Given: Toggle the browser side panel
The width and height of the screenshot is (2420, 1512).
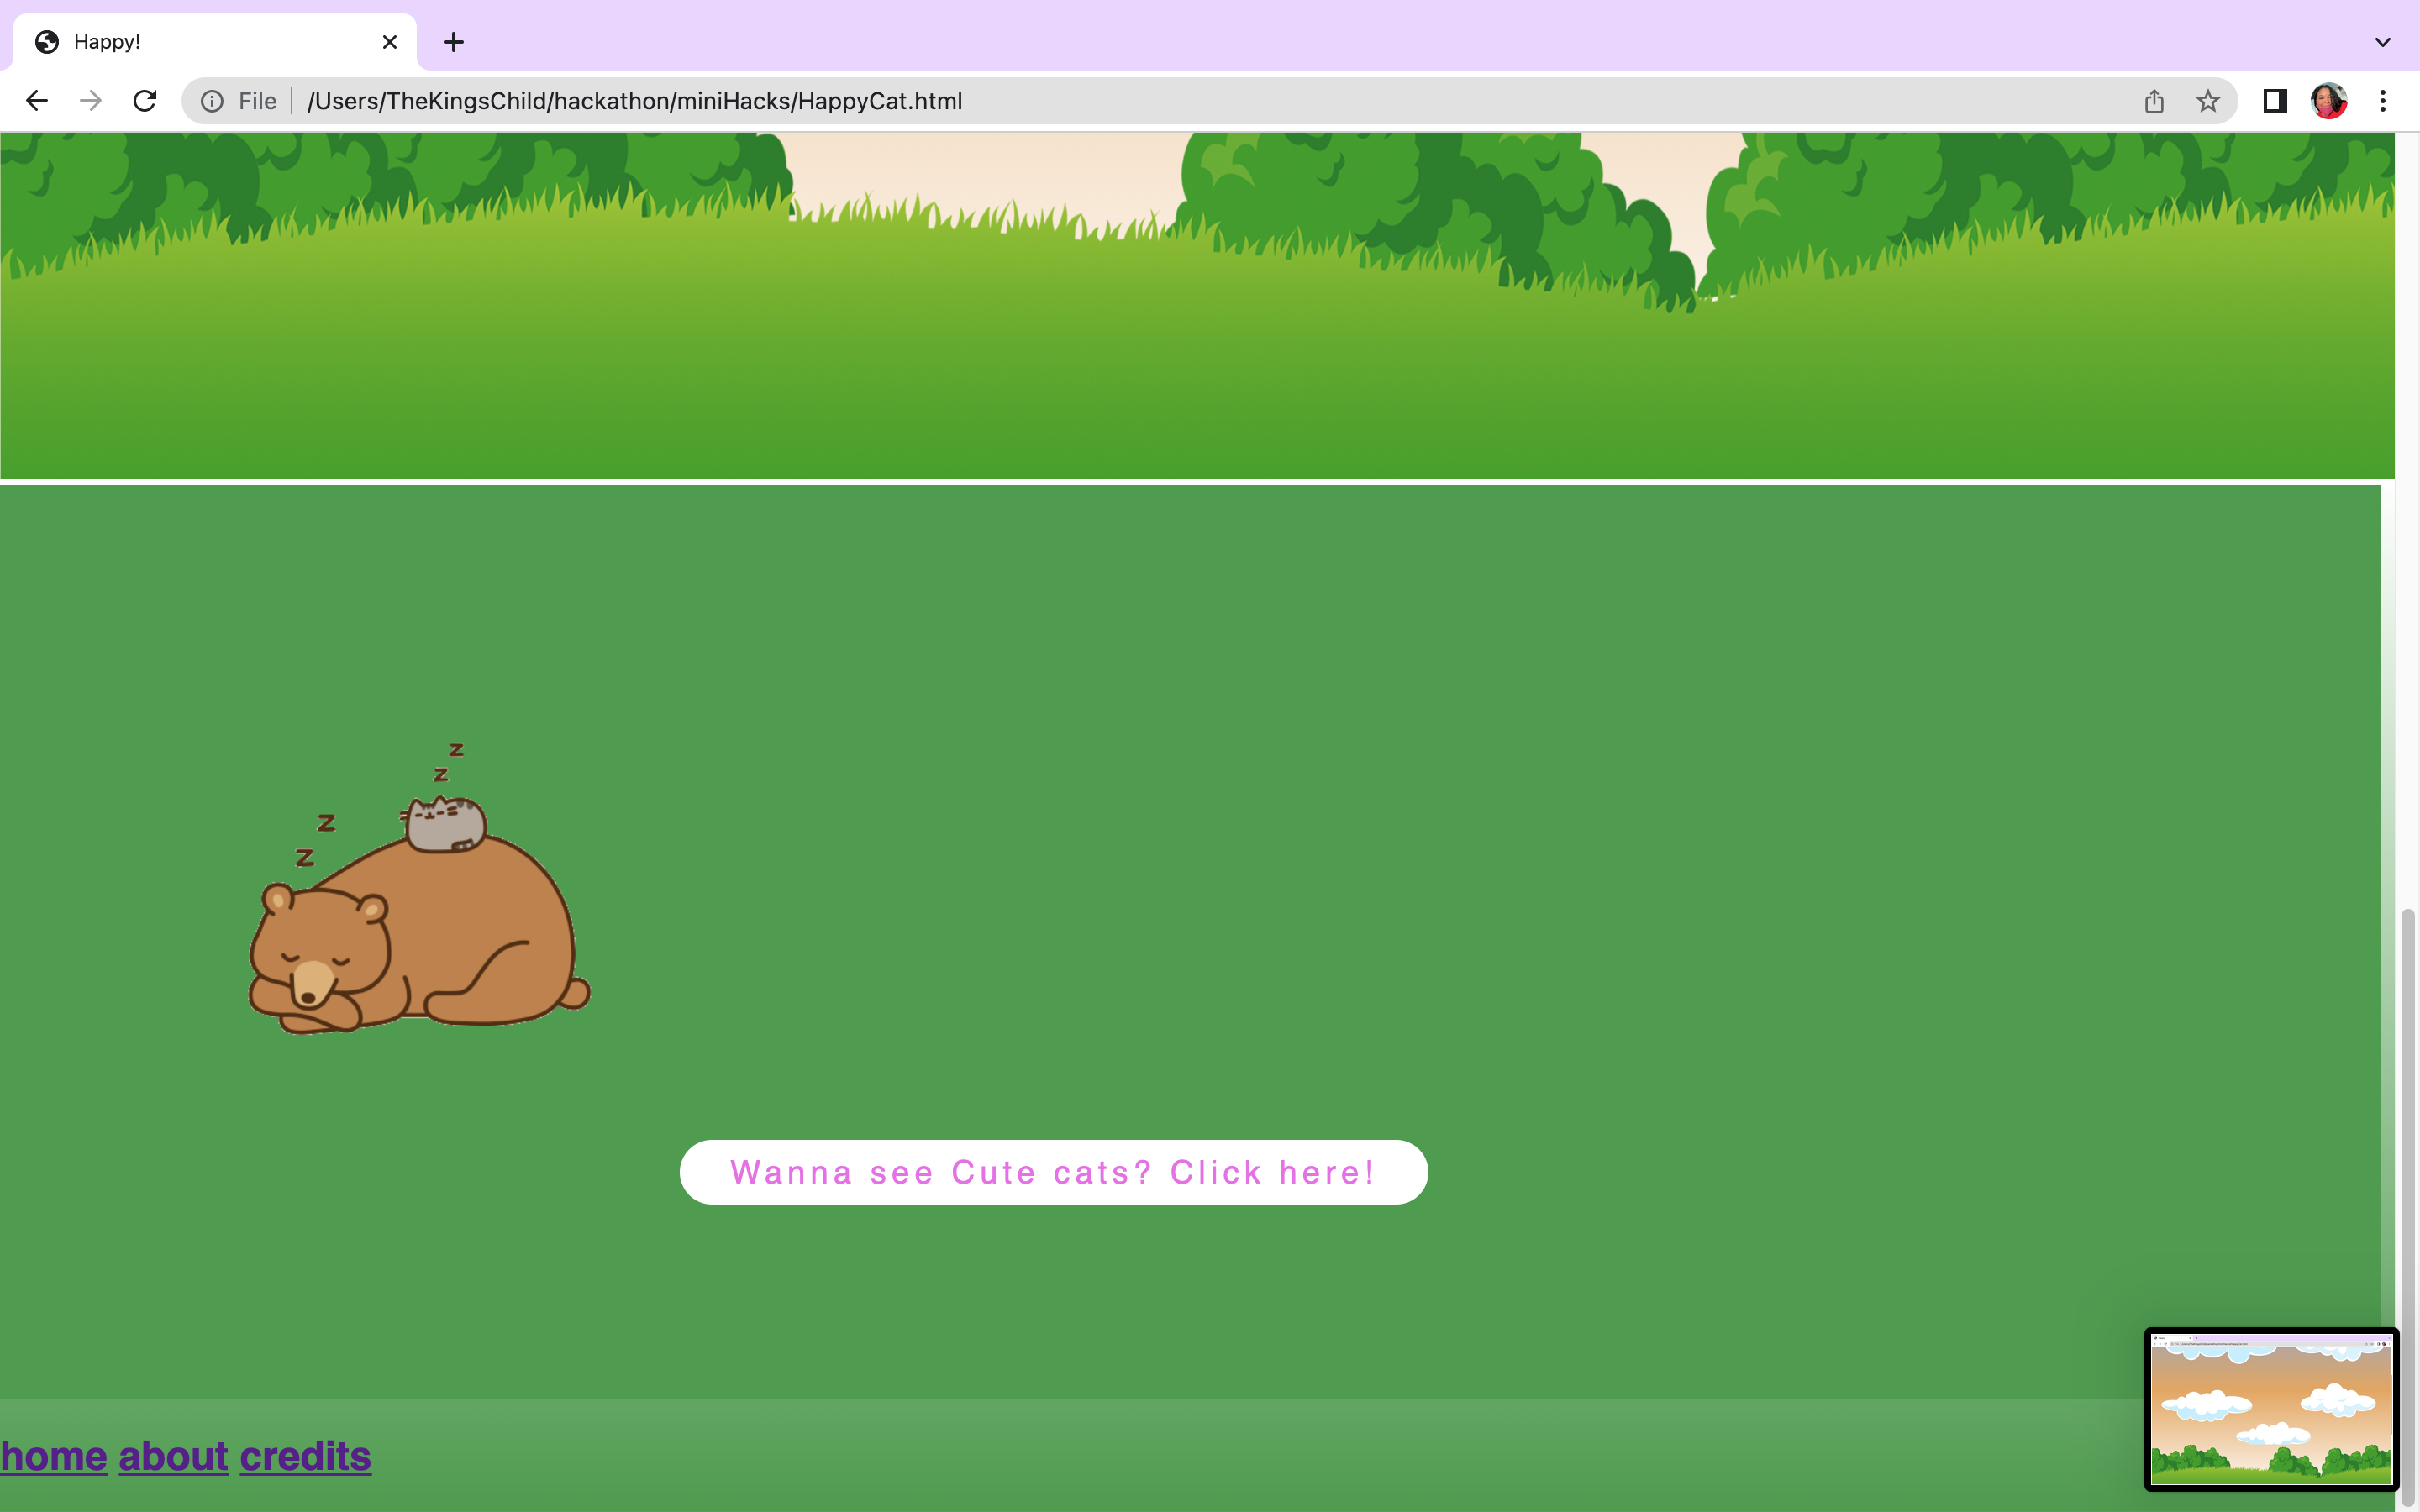Looking at the screenshot, I should coord(2275,101).
